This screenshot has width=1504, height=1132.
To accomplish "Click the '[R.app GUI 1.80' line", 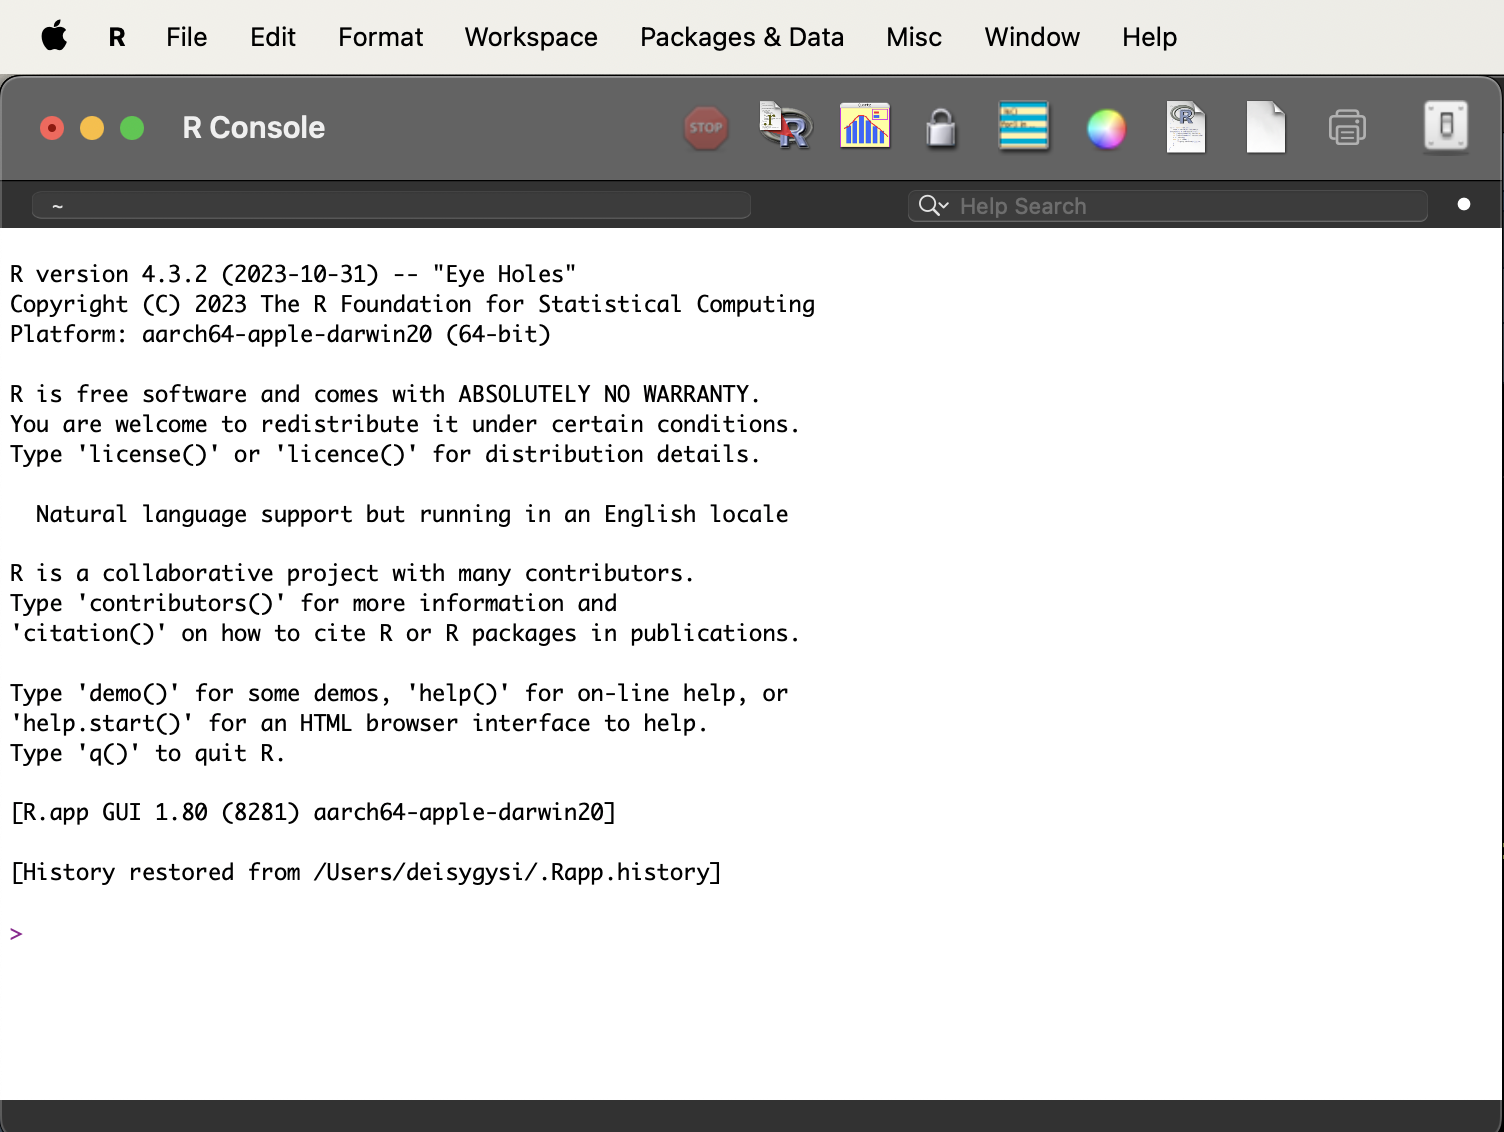I will [x=313, y=812].
